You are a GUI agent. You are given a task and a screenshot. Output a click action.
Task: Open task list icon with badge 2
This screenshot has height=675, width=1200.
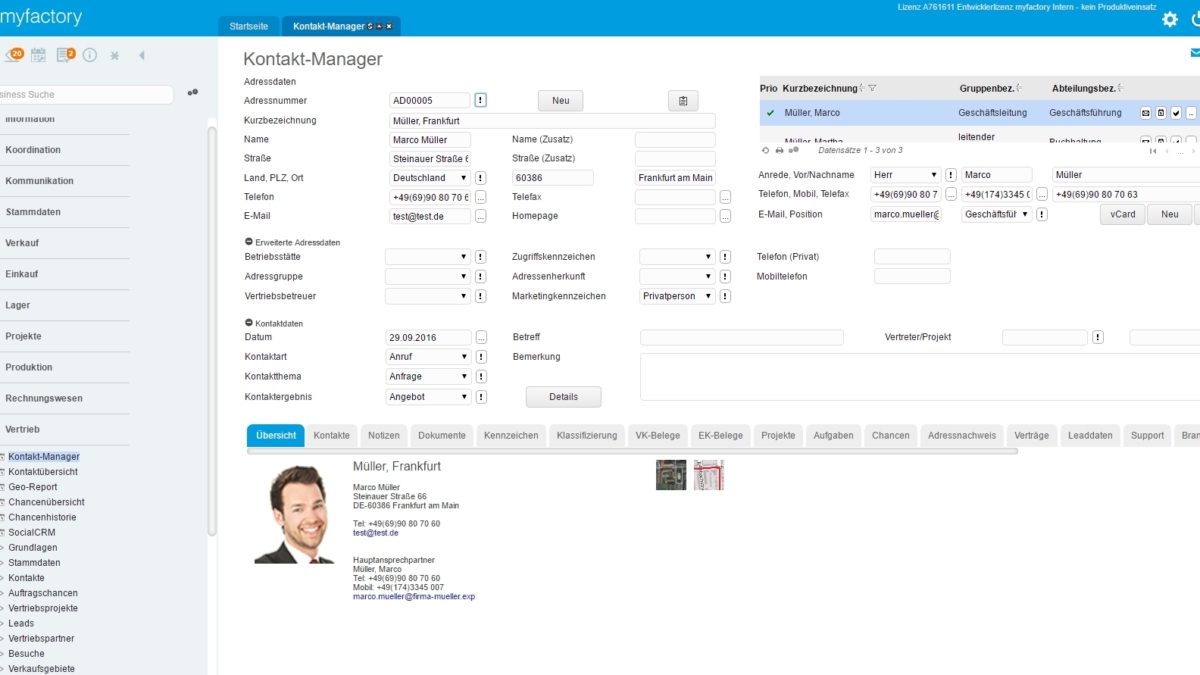(65, 55)
